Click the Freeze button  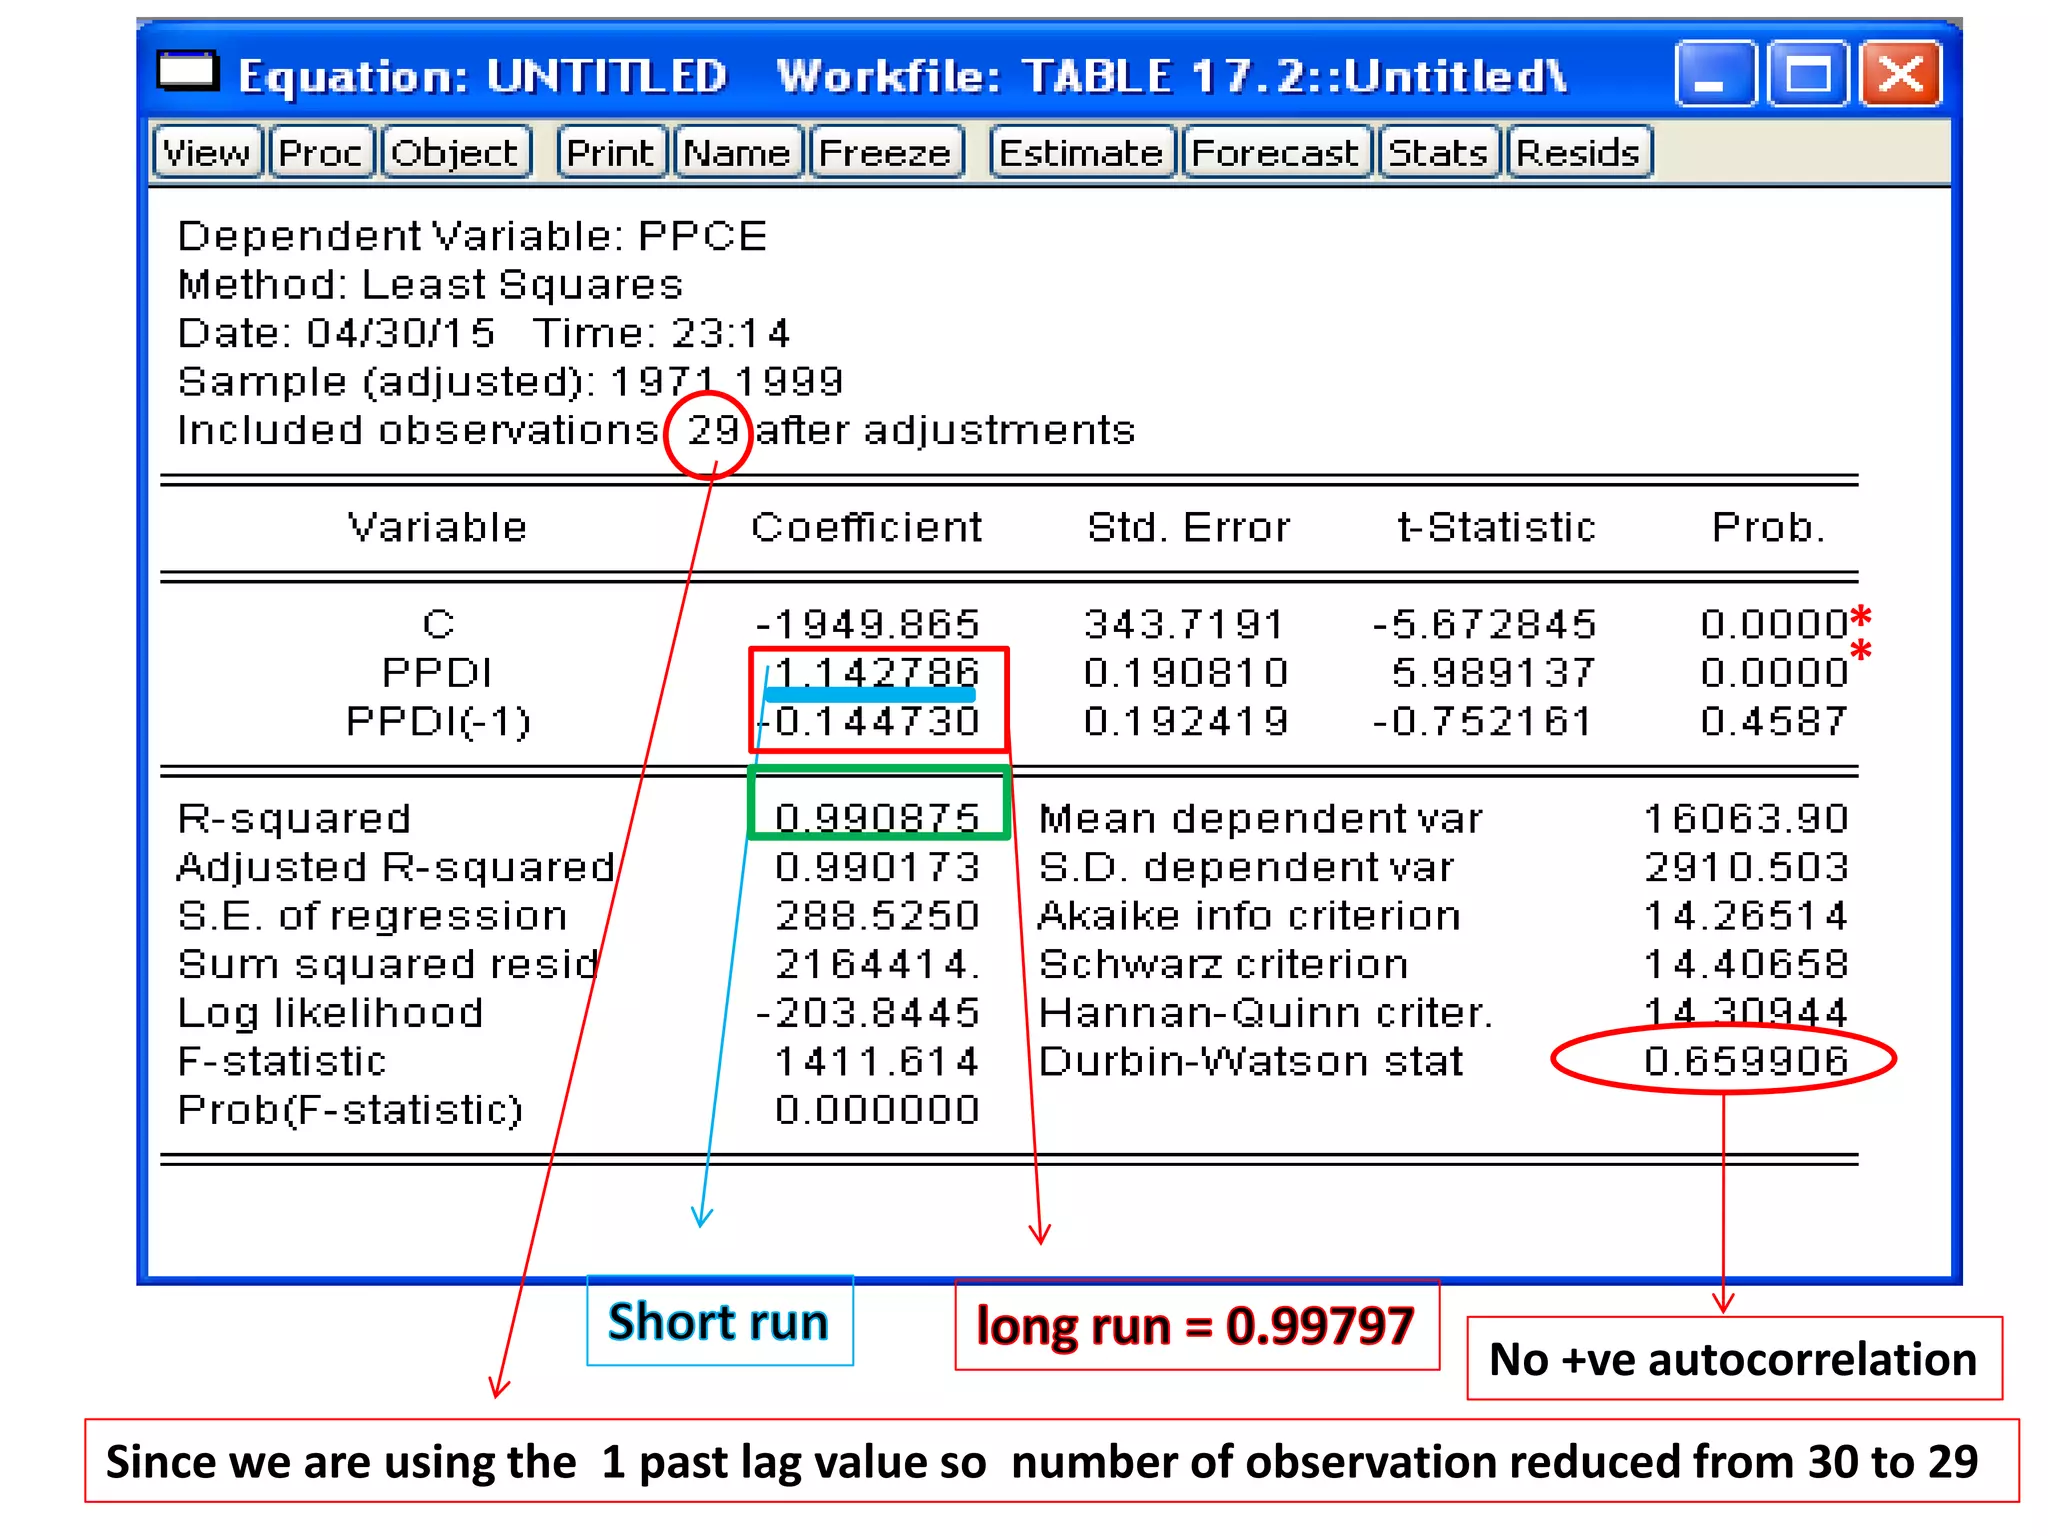point(886,153)
